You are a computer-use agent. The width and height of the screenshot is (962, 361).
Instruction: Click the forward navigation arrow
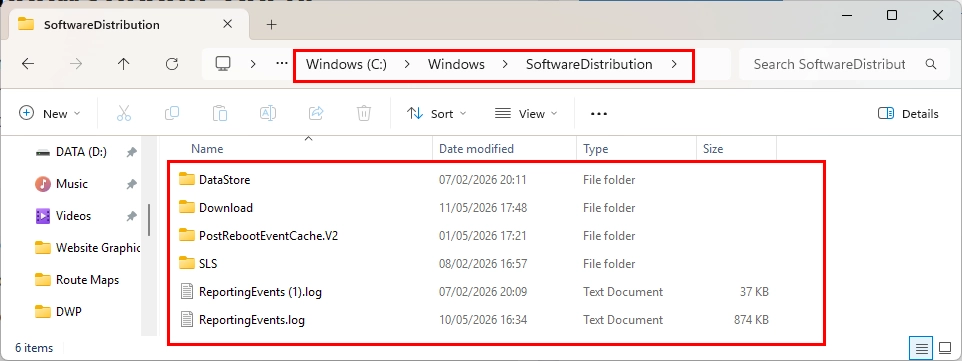pos(75,64)
